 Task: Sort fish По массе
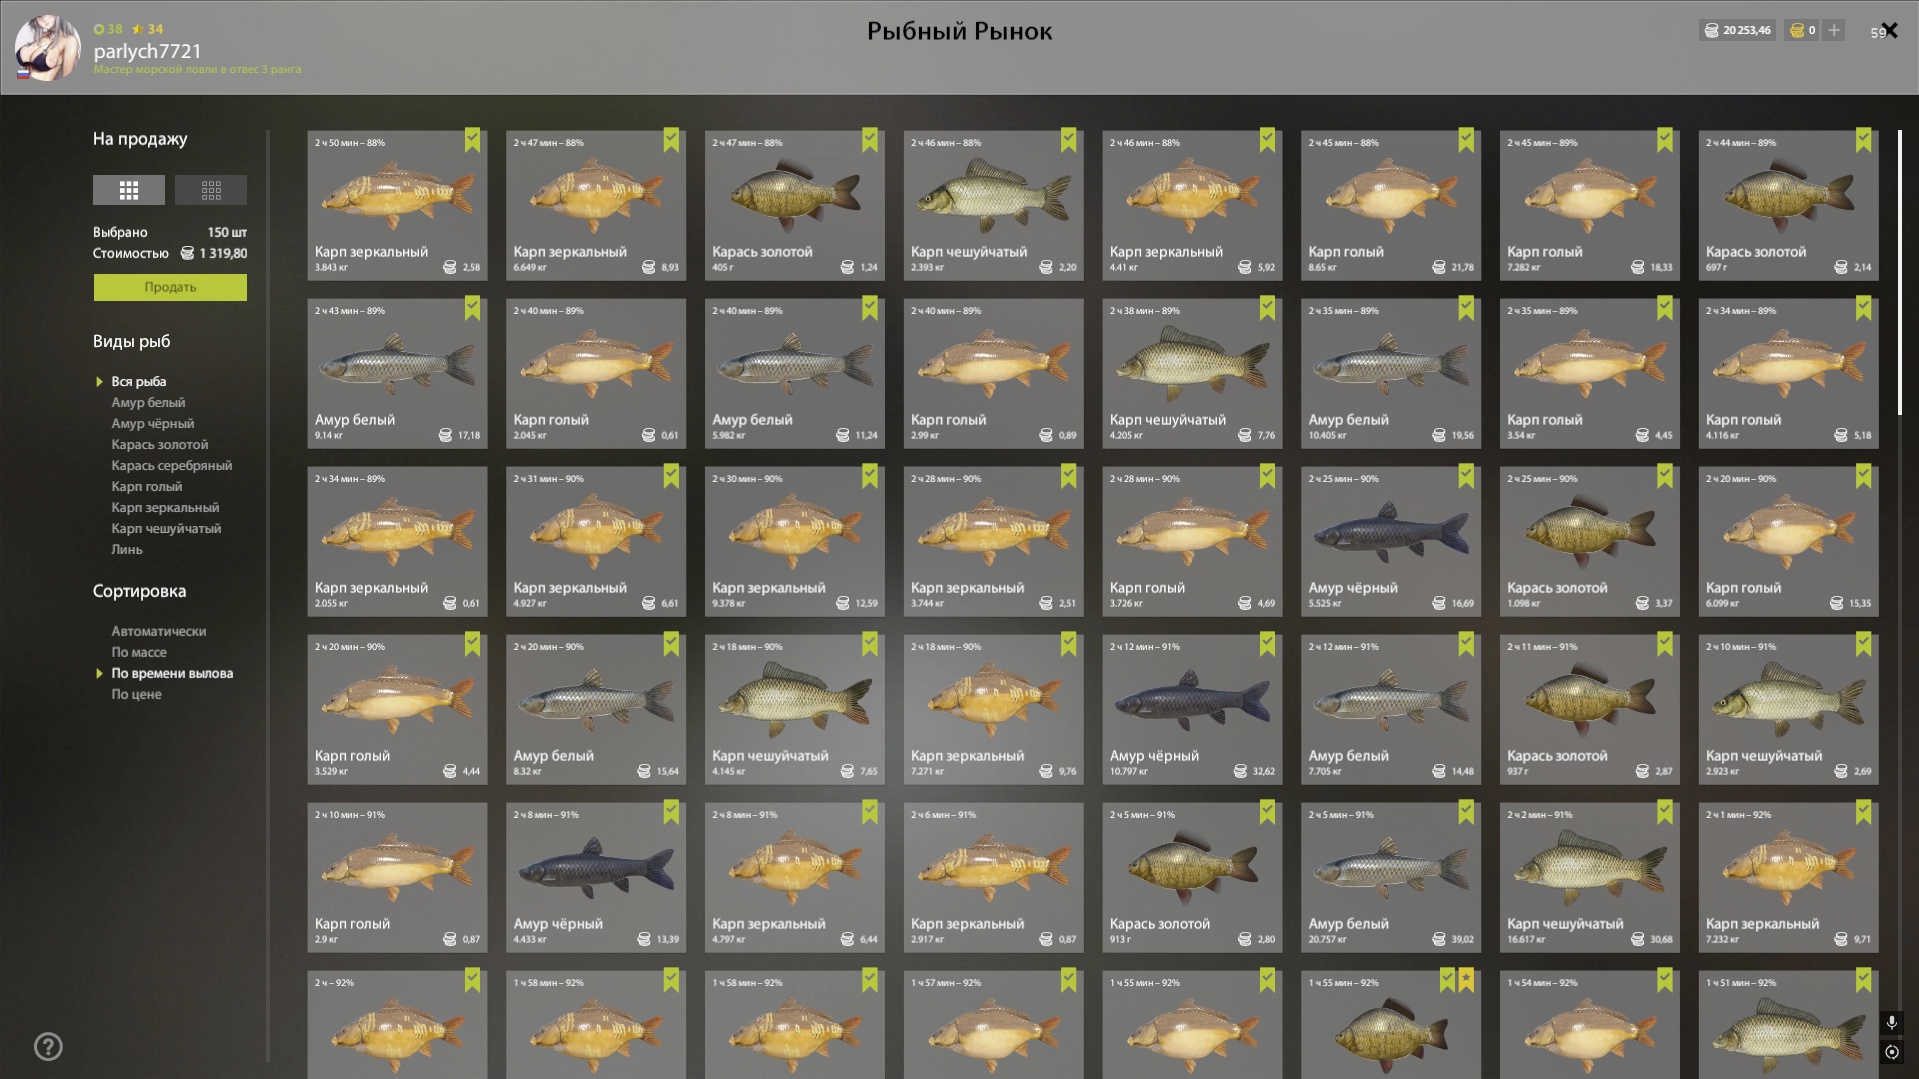click(x=139, y=653)
